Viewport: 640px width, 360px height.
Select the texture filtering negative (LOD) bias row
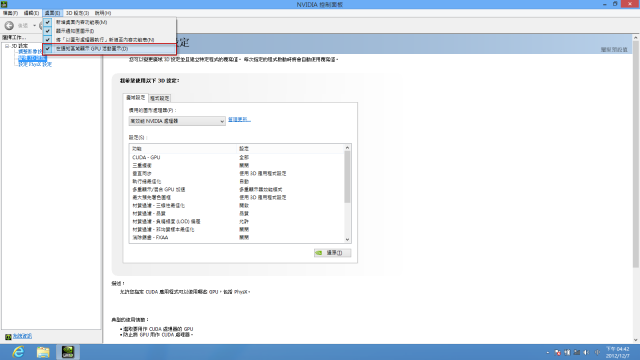pyautogui.click(x=237, y=221)
